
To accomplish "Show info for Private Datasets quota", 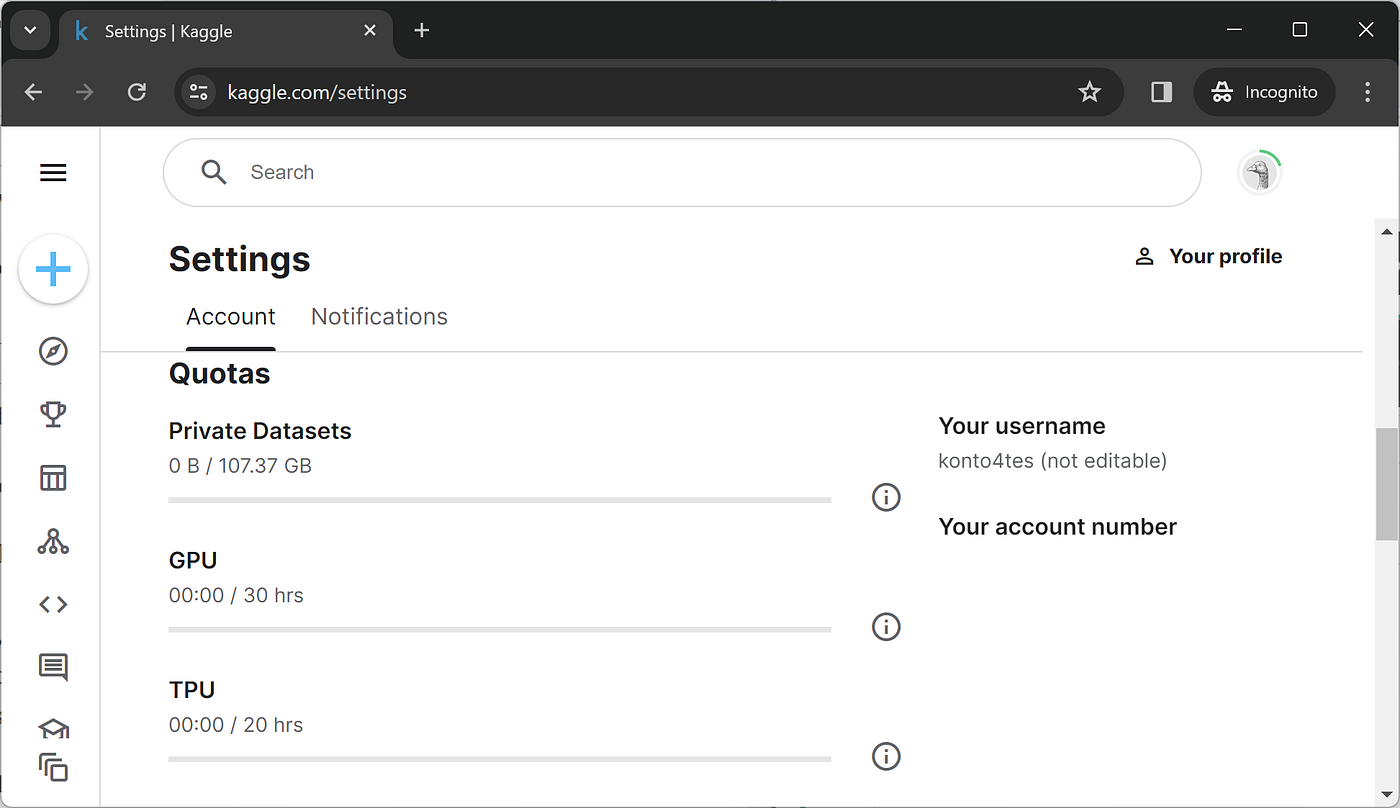I will coord(886,497).
